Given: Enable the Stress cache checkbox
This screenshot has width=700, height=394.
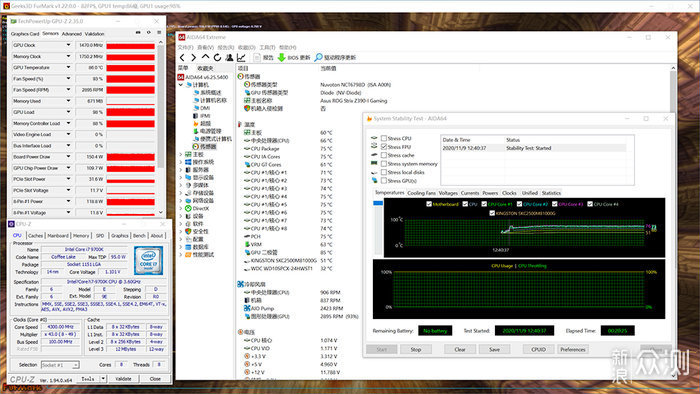Looking at the screenshot, I should coord(383,155).
